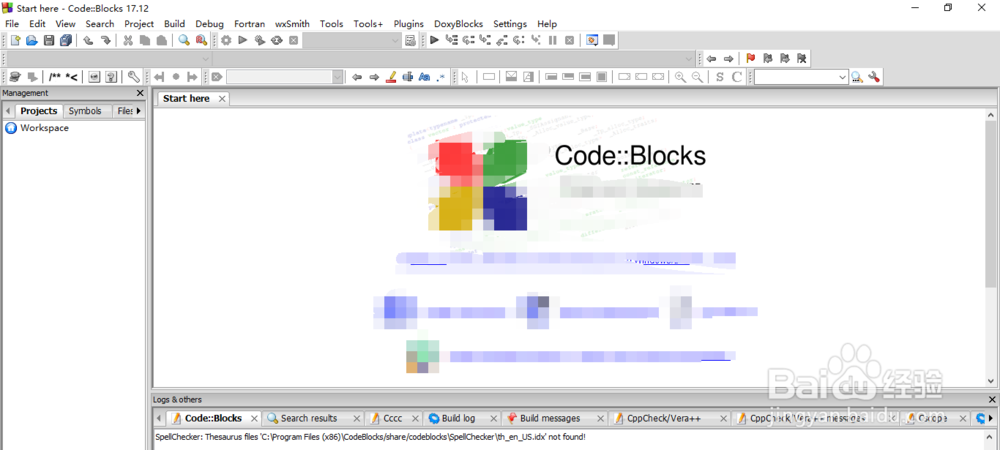The width and height of the screenshot is (1000, 450).
Task: Toggle the C comment button
Action: [x=737, y=77]
